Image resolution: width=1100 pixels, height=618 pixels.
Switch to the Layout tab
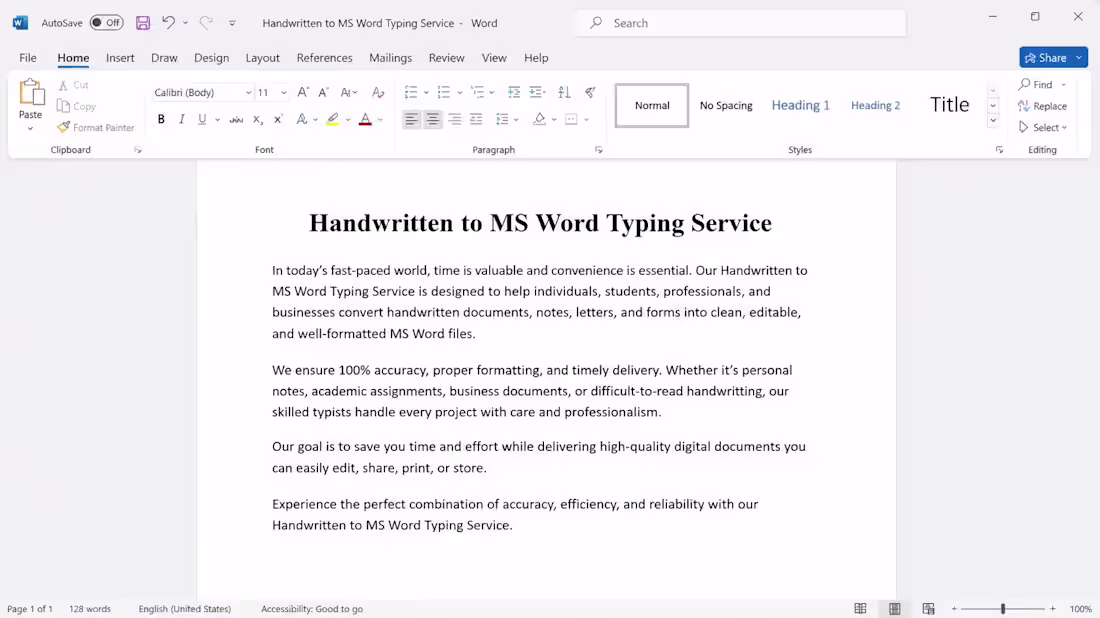pyautogui.click(x=262, y=58)
